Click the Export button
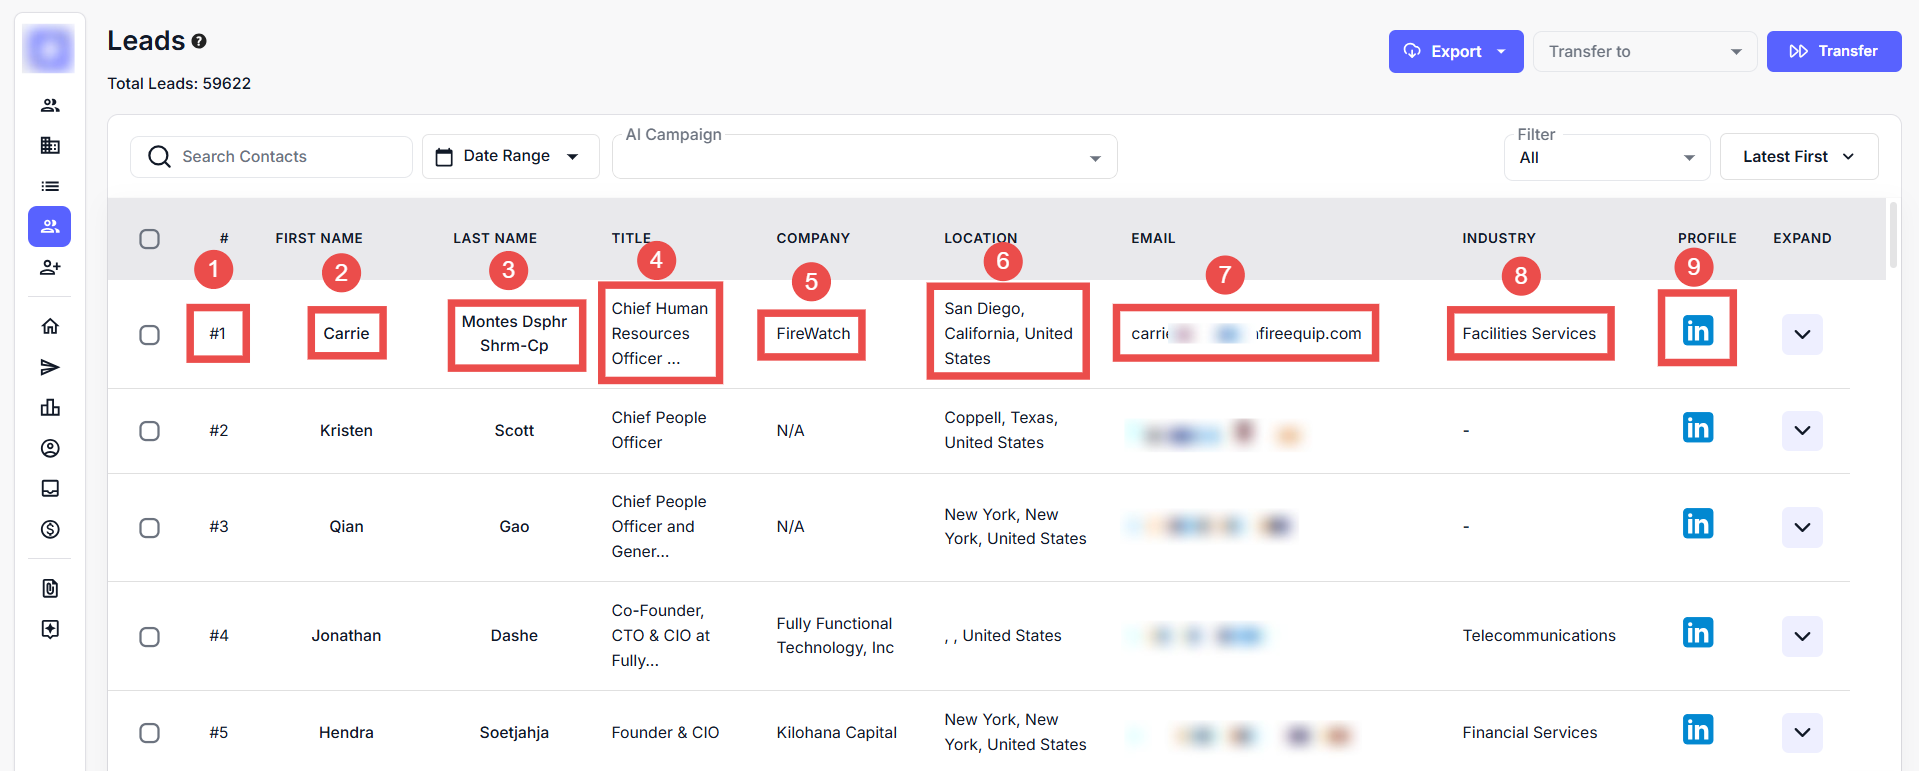 [1455, 51]
